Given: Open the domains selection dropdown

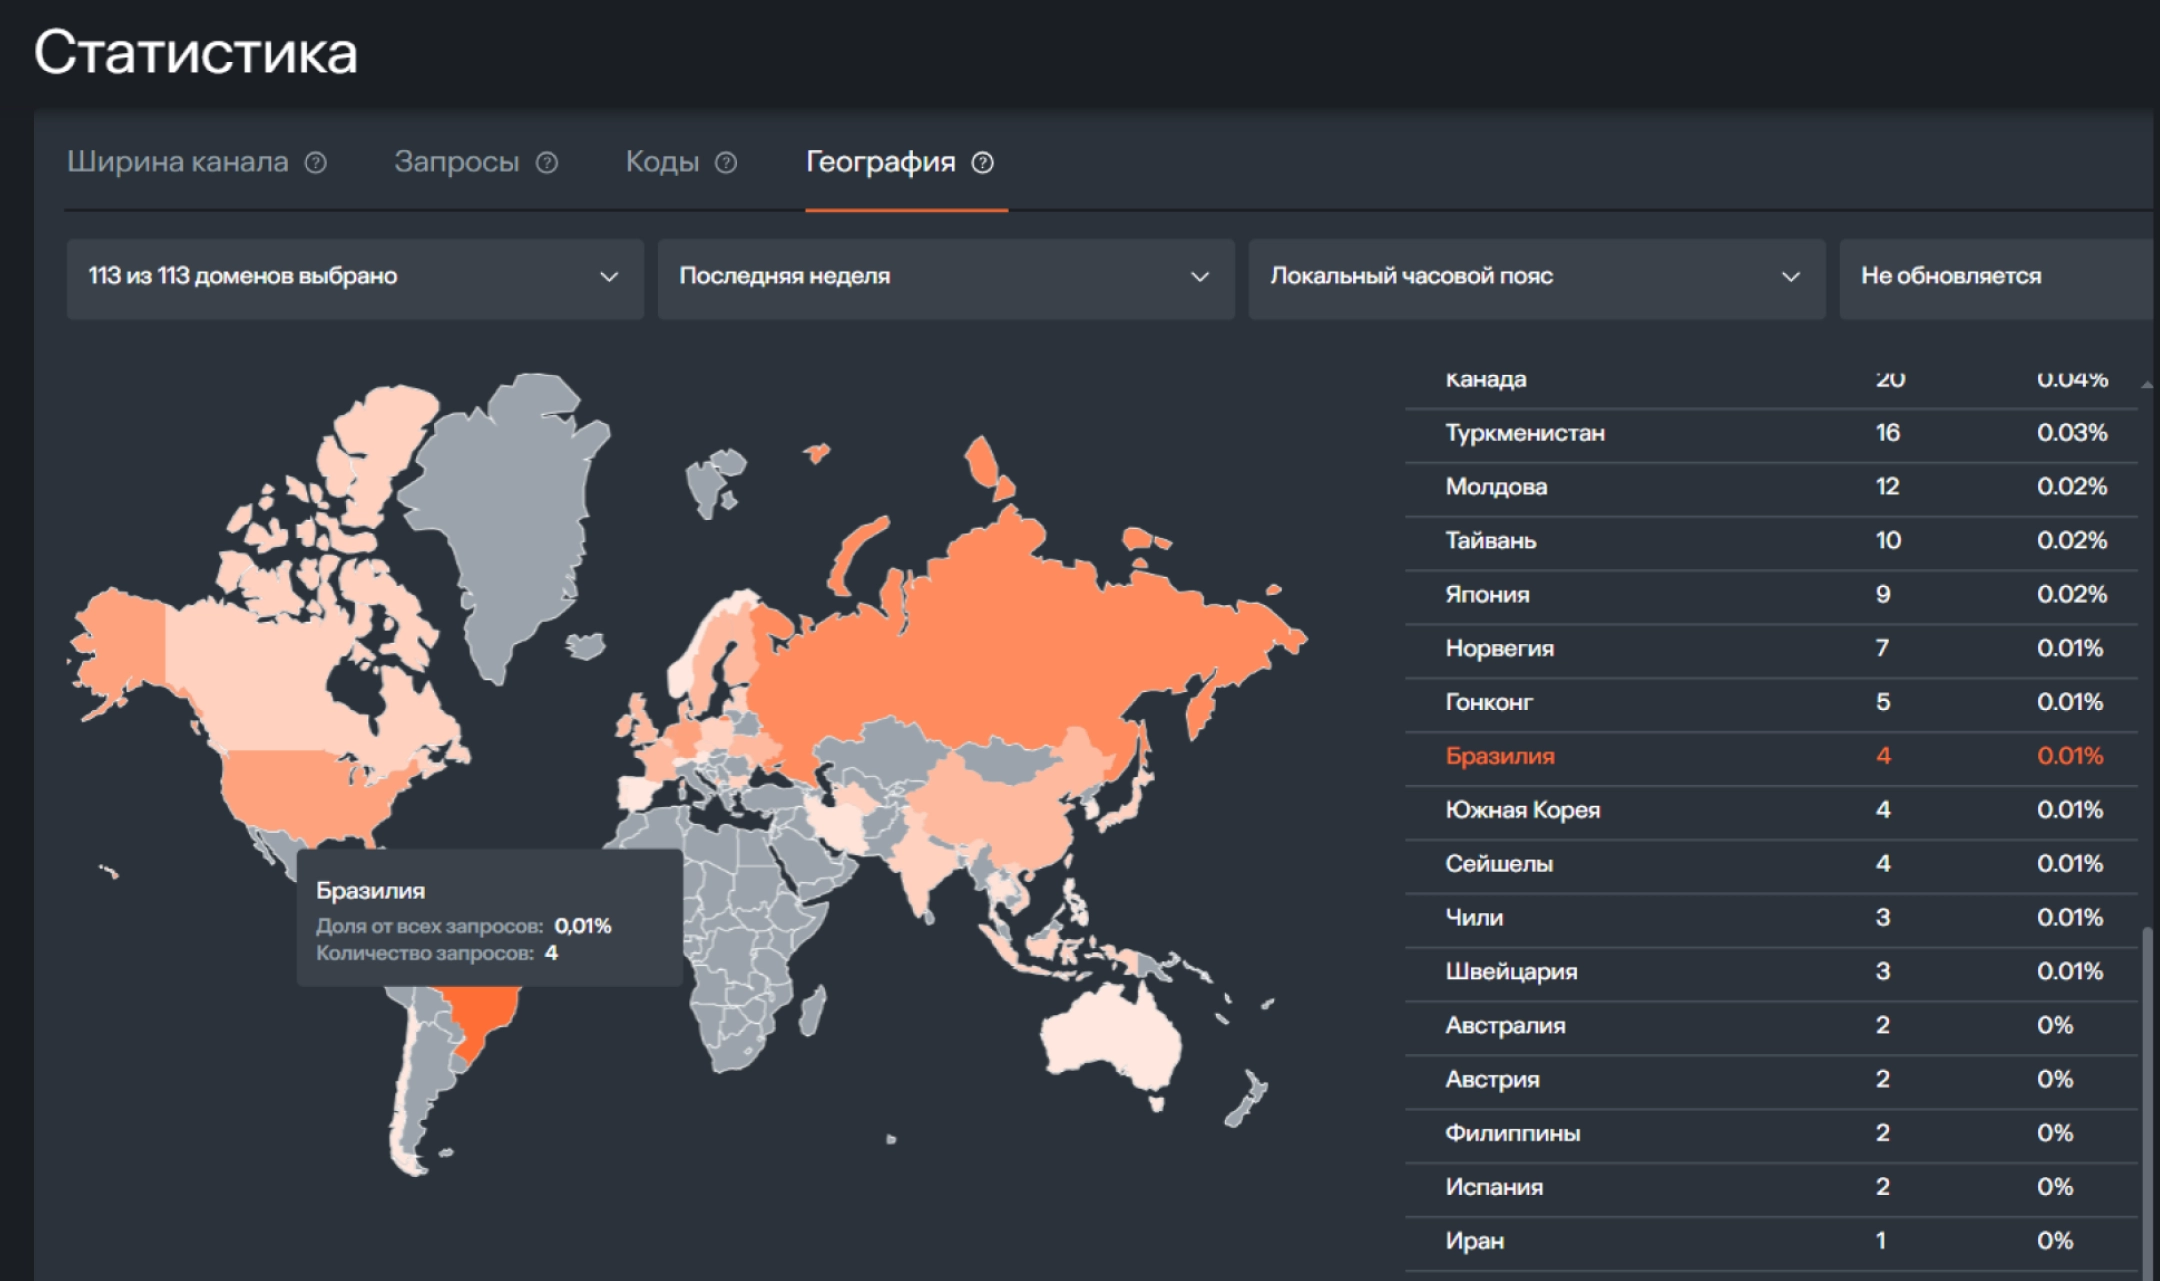Looking at the screenshot, I should coord(355,277).
